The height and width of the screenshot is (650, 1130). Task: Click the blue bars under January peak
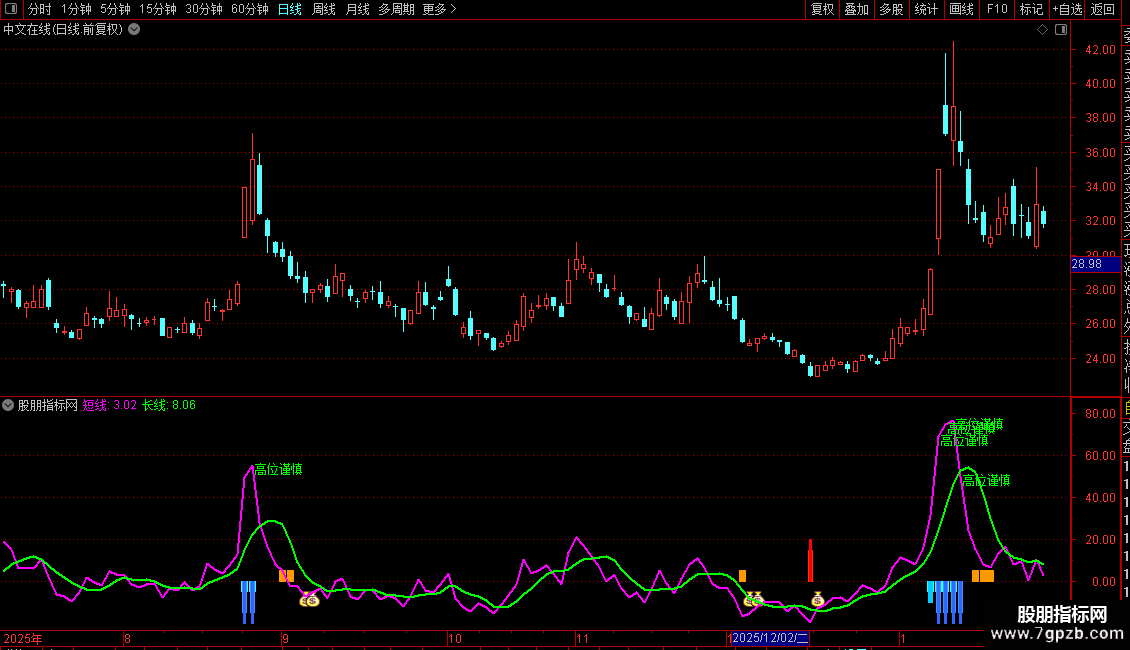[x=946, y=602]
